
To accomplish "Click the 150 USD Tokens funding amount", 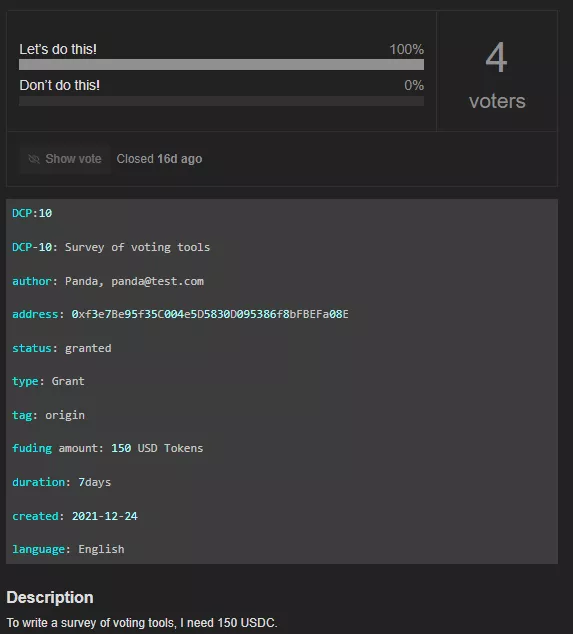I will [x=157, y=448].
